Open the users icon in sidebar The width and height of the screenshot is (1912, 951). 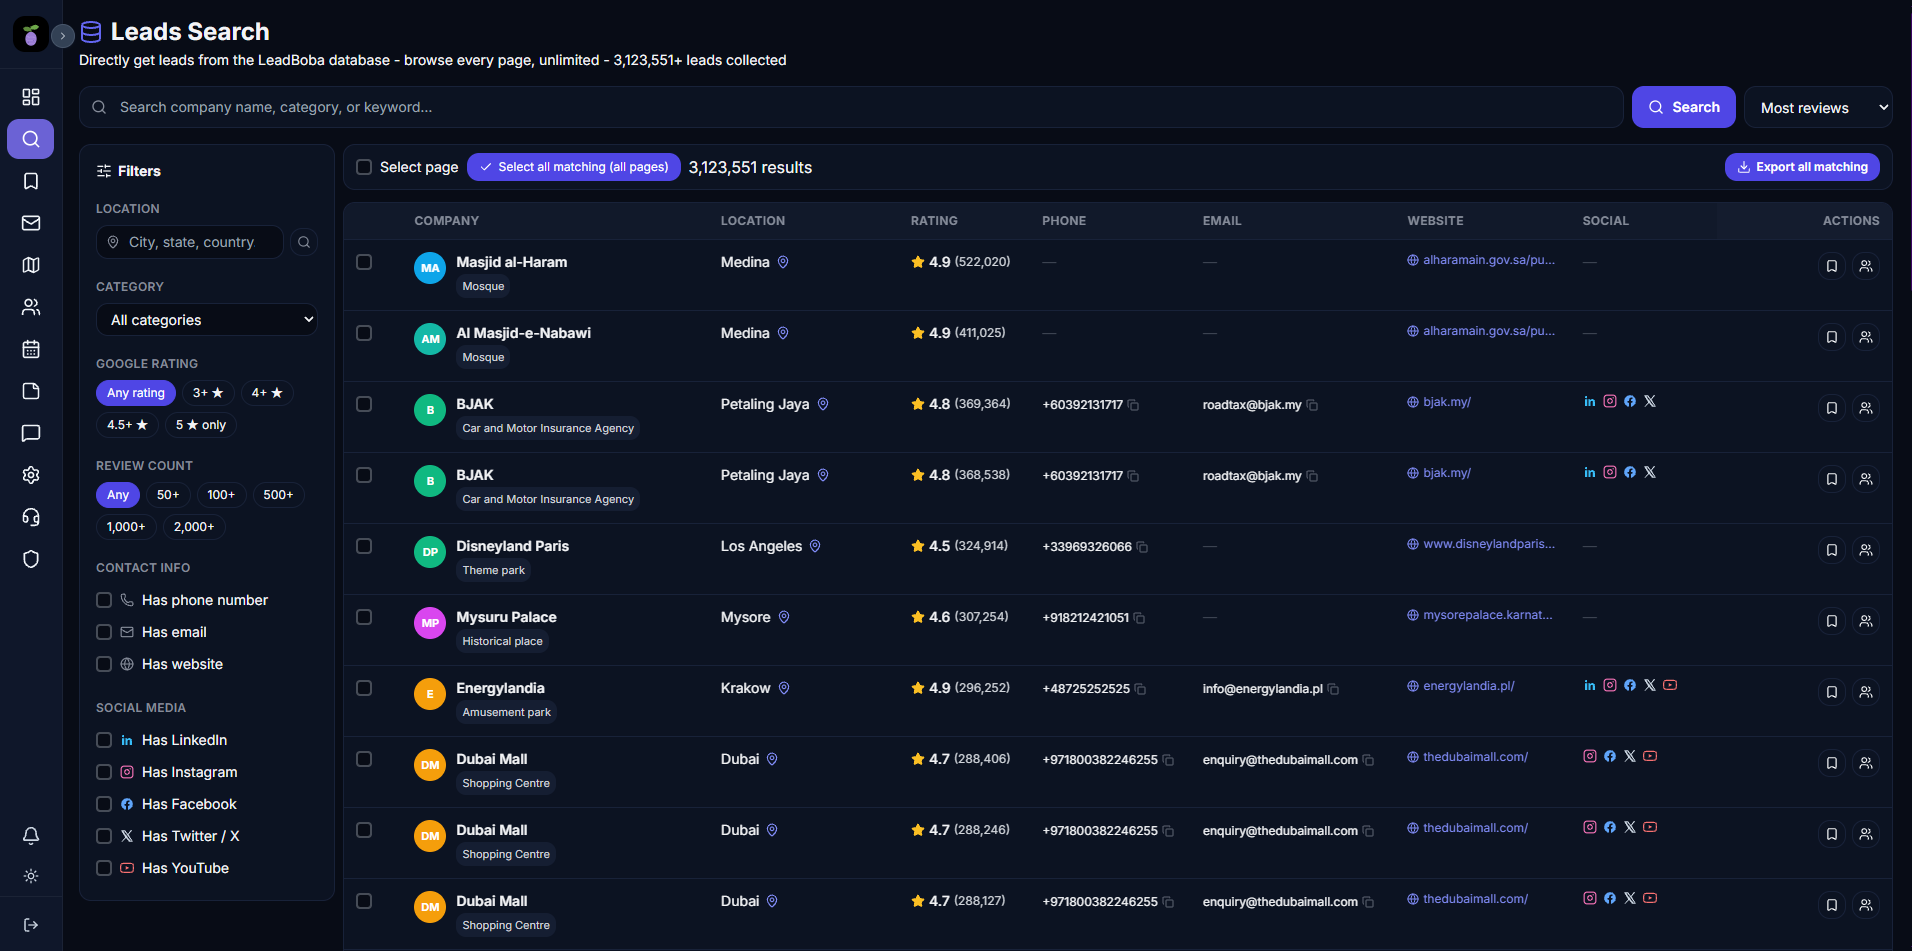pyautogui.click(x=31, y=307)
